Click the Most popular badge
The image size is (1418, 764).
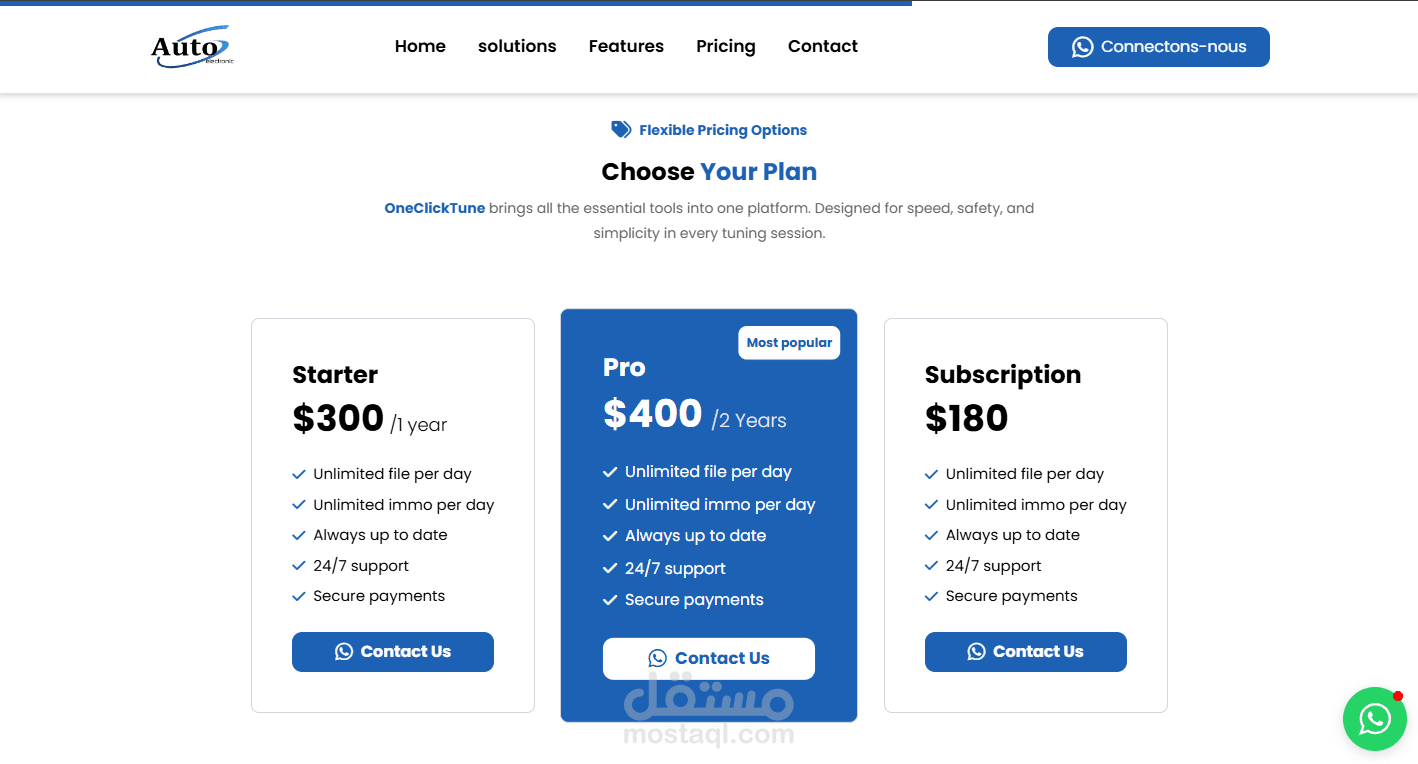pos(789,343)
